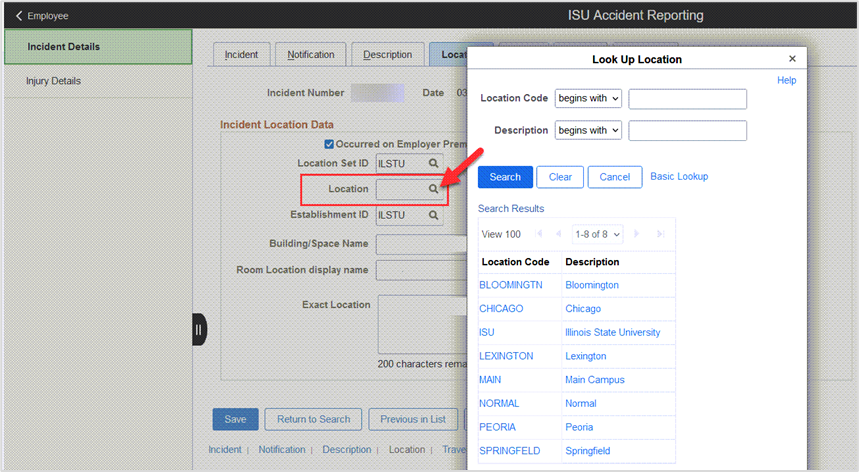
Task: Select Incident Details in left menu
Action: point(98,47)
